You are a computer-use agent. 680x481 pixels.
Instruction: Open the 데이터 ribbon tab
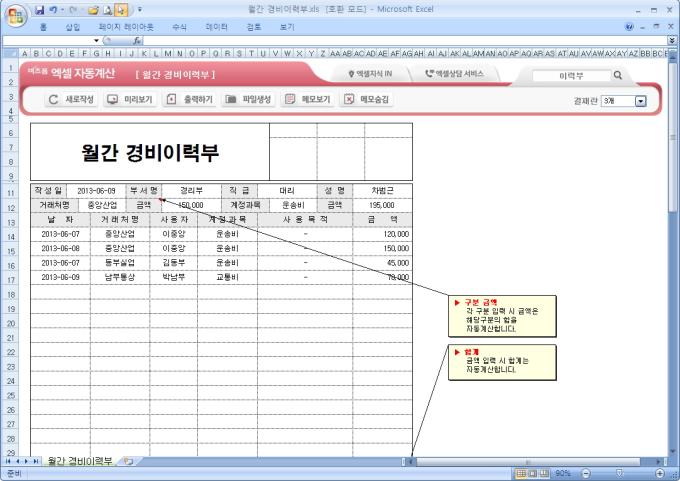point(216,27)
